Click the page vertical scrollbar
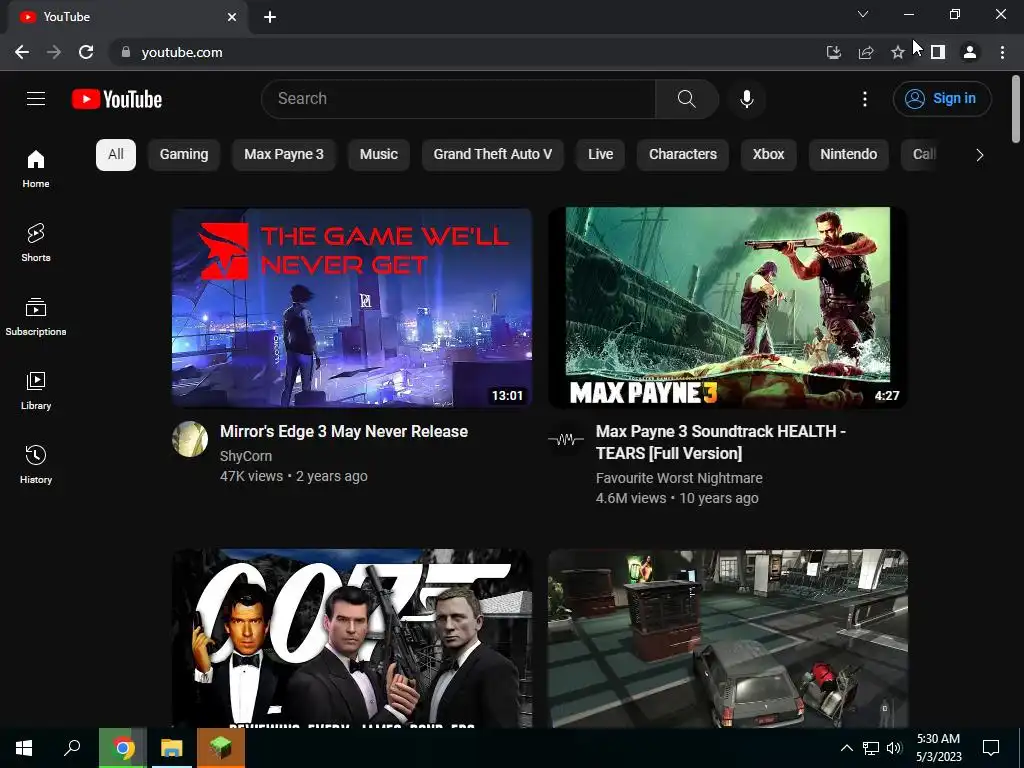This screenshot has height=768, width=1024. (1016, 109)
